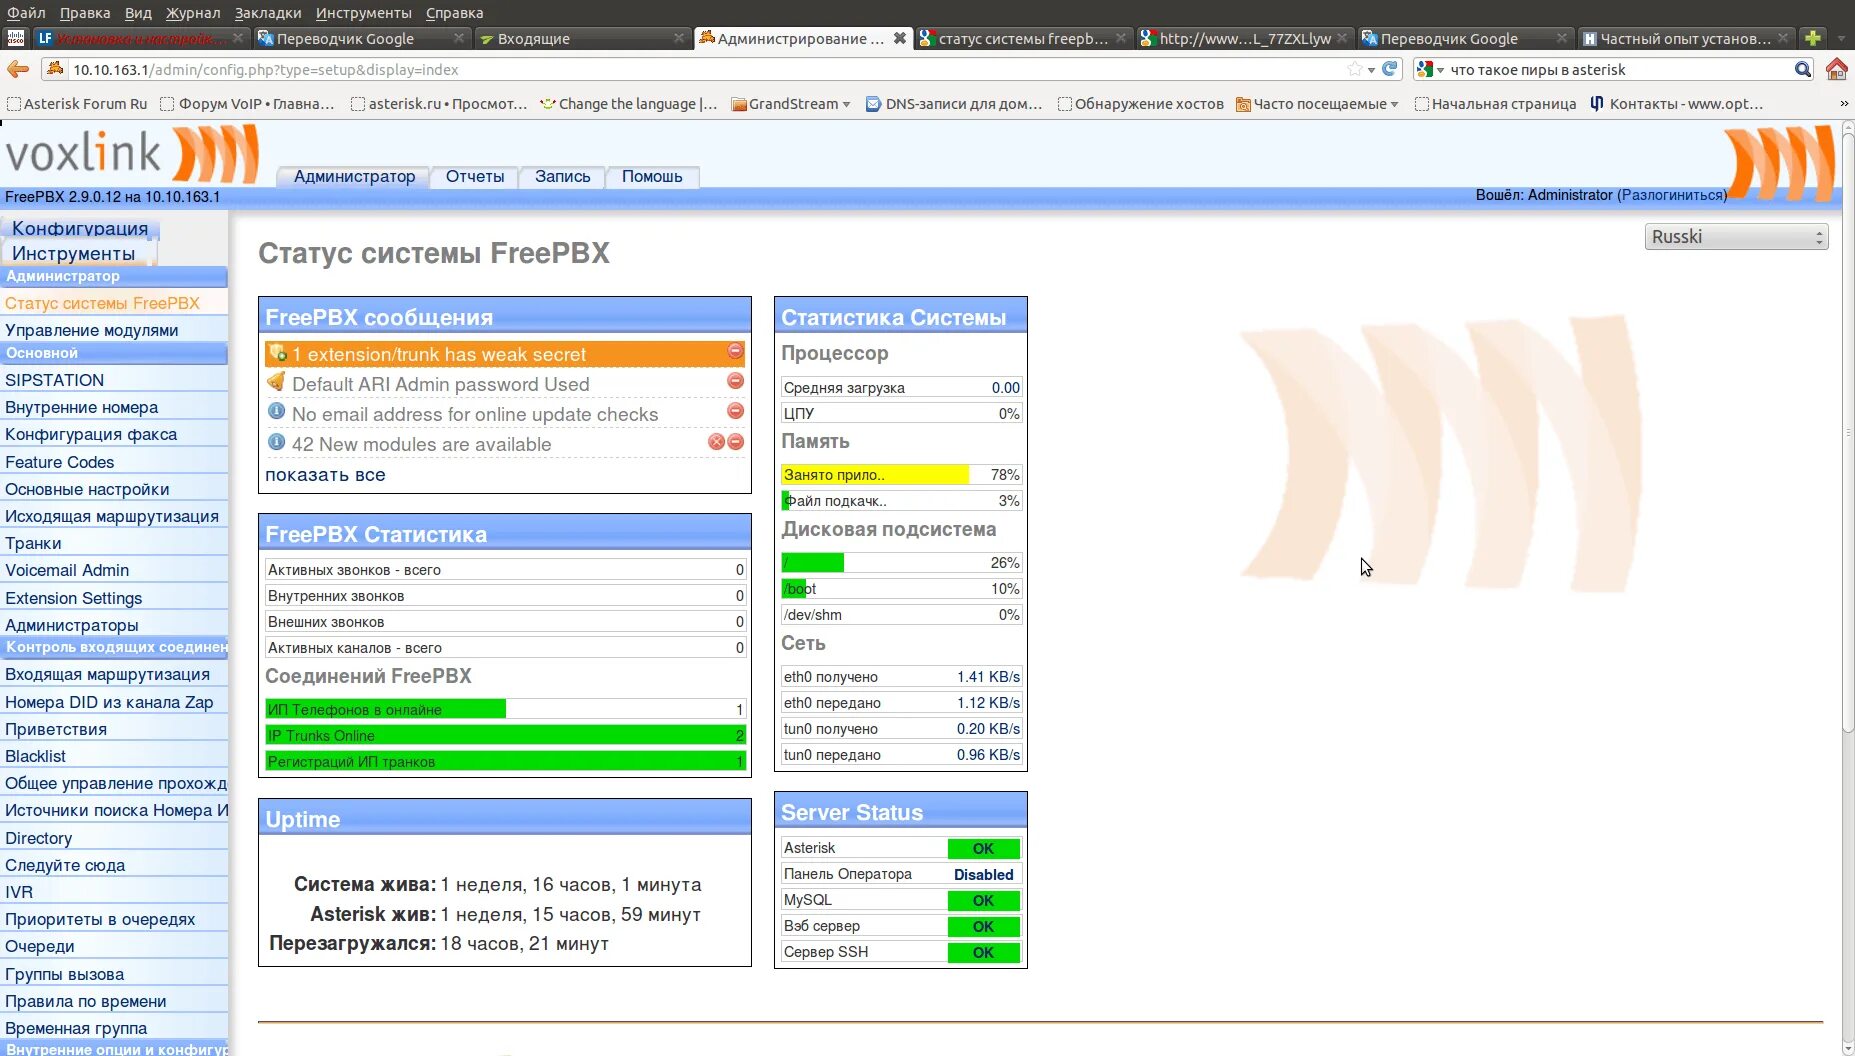The width and height of the screenshot is (1855, 1056).
Task: Delete the 42 New modules notice with the X icon
Action: click(x=716, y=442)
